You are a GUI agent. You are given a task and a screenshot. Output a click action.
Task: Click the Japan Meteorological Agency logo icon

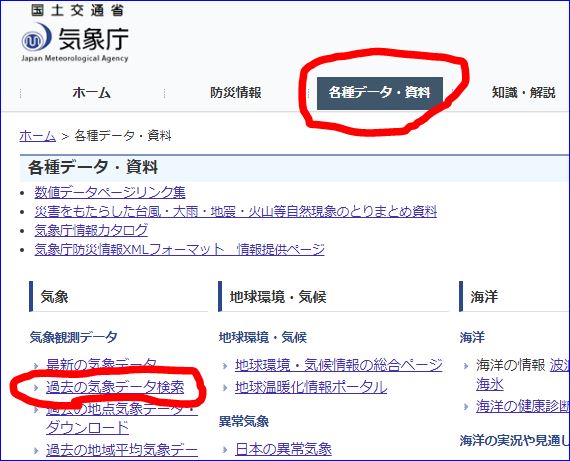[36, 37]
